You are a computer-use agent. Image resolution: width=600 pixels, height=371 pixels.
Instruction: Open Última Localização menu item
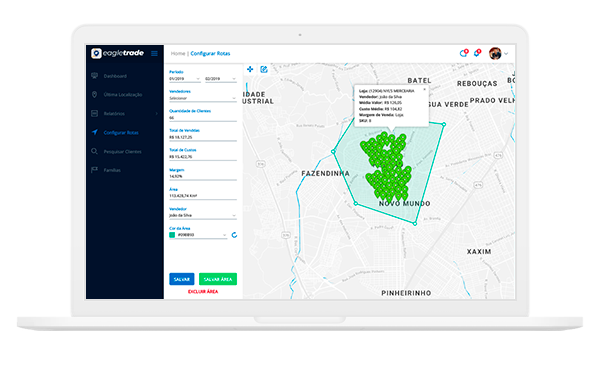click(123, 94)
